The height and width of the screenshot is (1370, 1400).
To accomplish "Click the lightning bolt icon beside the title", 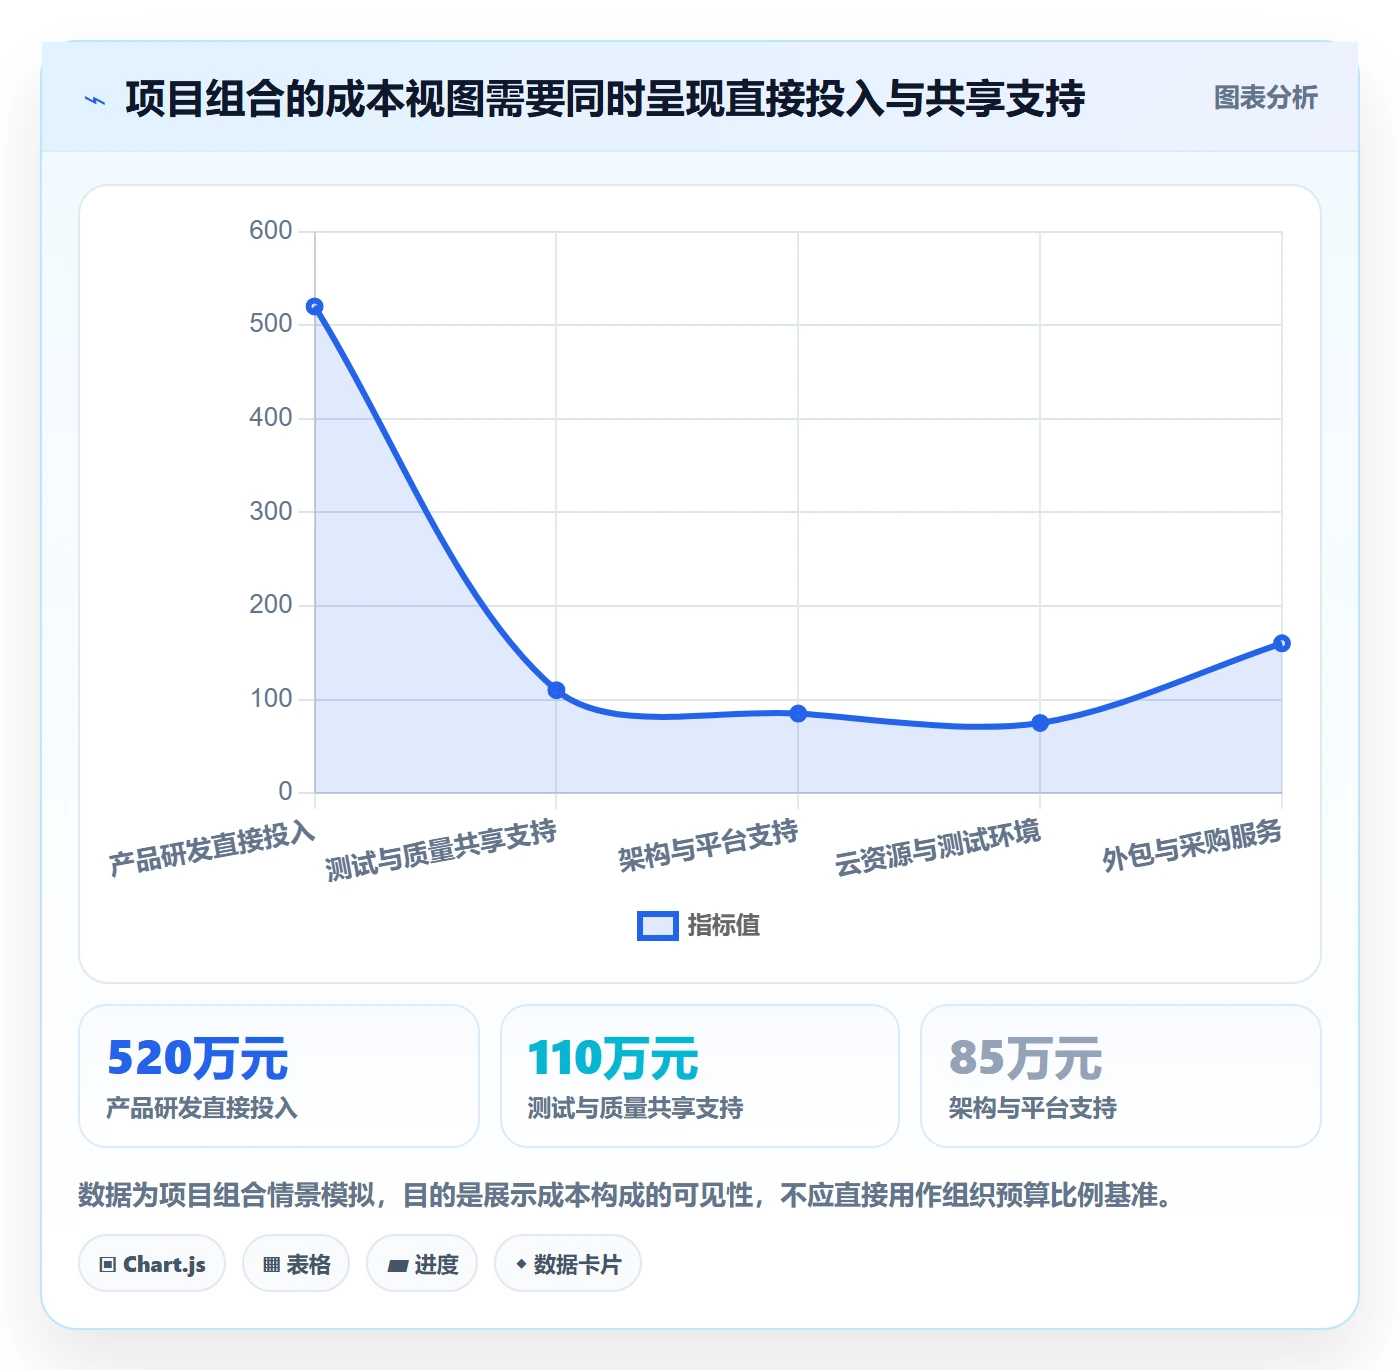I will 95,100.
